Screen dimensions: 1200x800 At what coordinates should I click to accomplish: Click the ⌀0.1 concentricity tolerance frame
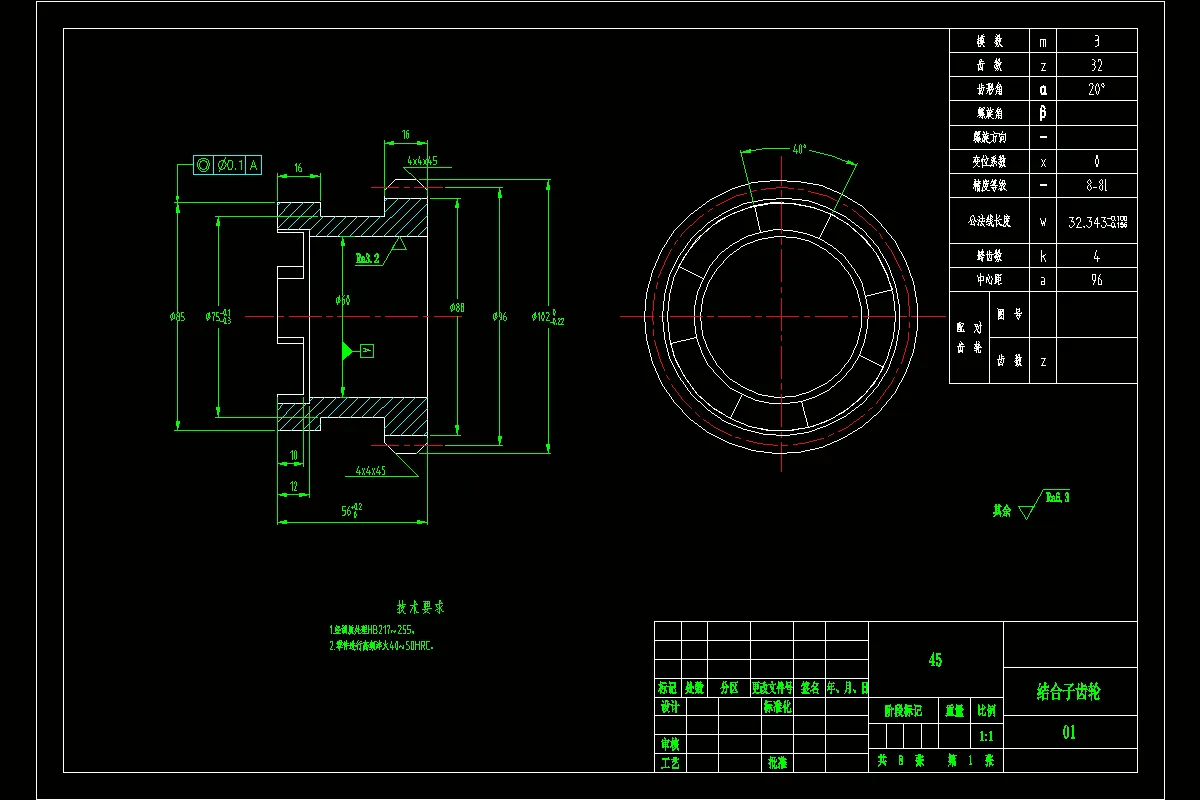[x=227, y=165]
